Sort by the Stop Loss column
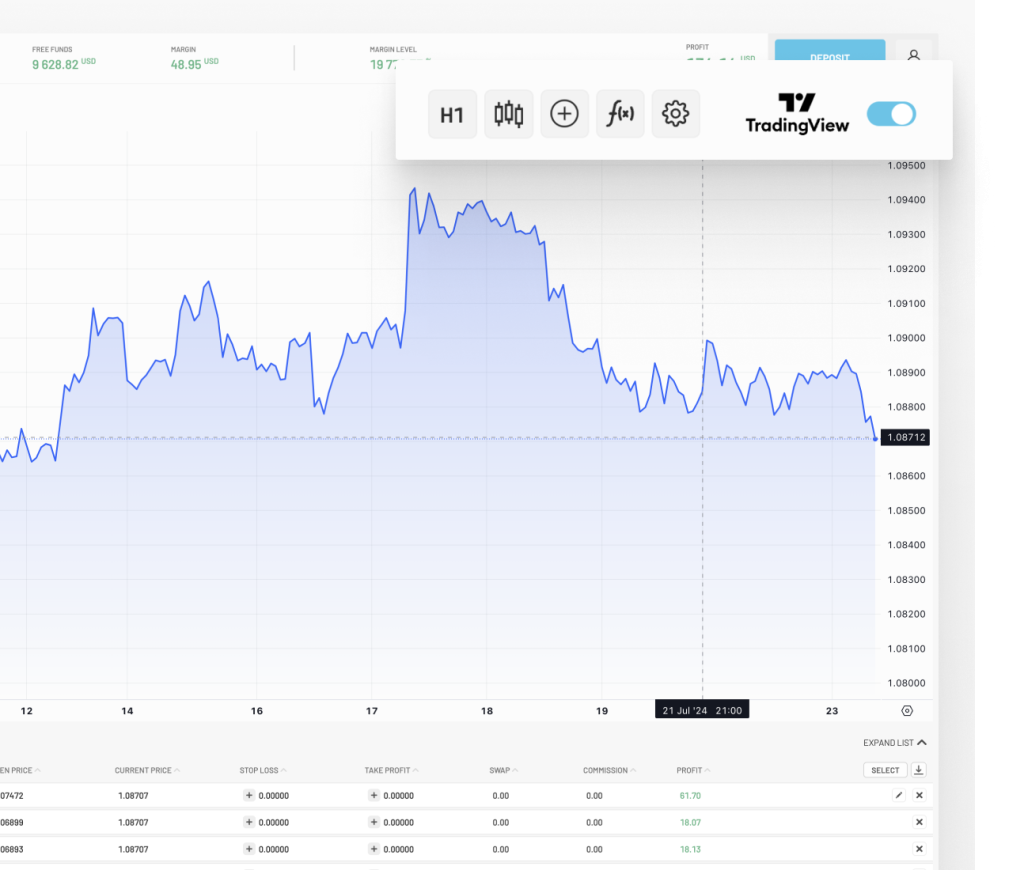The height and width of the screenshot is (870, 1024). (263, 771)
